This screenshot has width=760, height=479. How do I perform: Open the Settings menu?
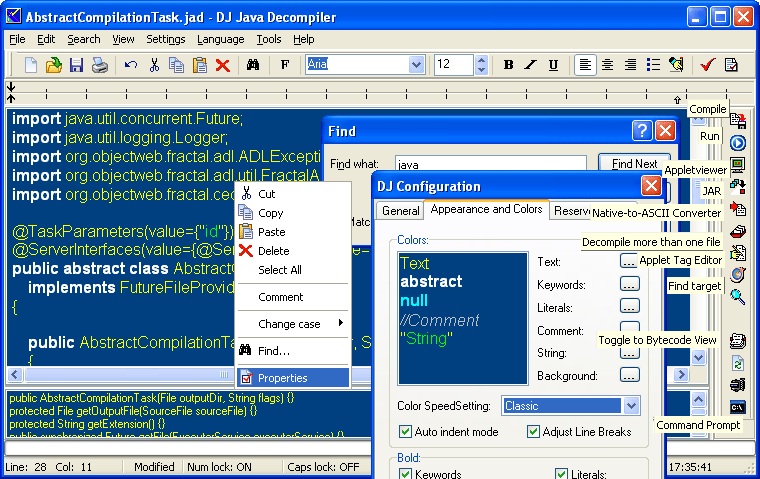[166, 39]
